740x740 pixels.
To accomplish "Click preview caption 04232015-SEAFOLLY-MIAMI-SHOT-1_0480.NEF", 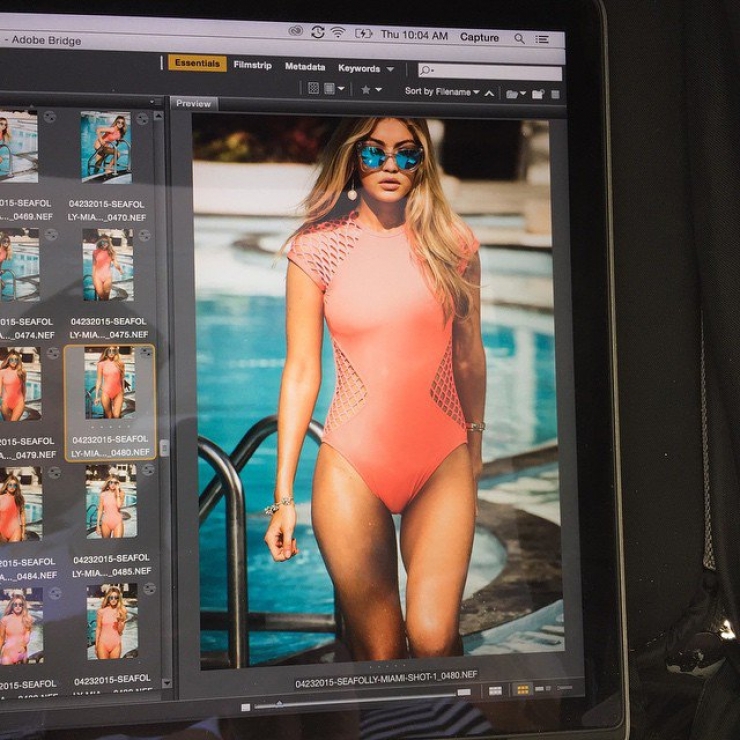I will coord(386,680).
